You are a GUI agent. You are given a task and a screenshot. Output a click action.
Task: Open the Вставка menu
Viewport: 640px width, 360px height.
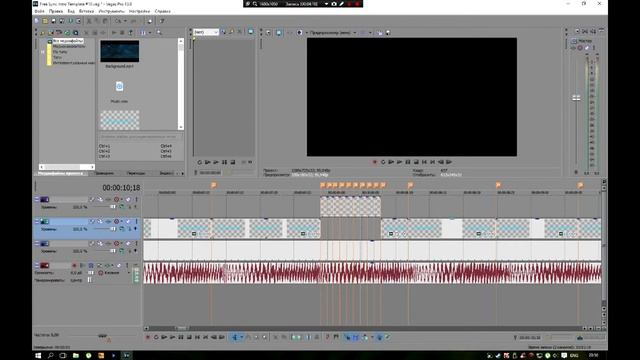pos(87,11)
